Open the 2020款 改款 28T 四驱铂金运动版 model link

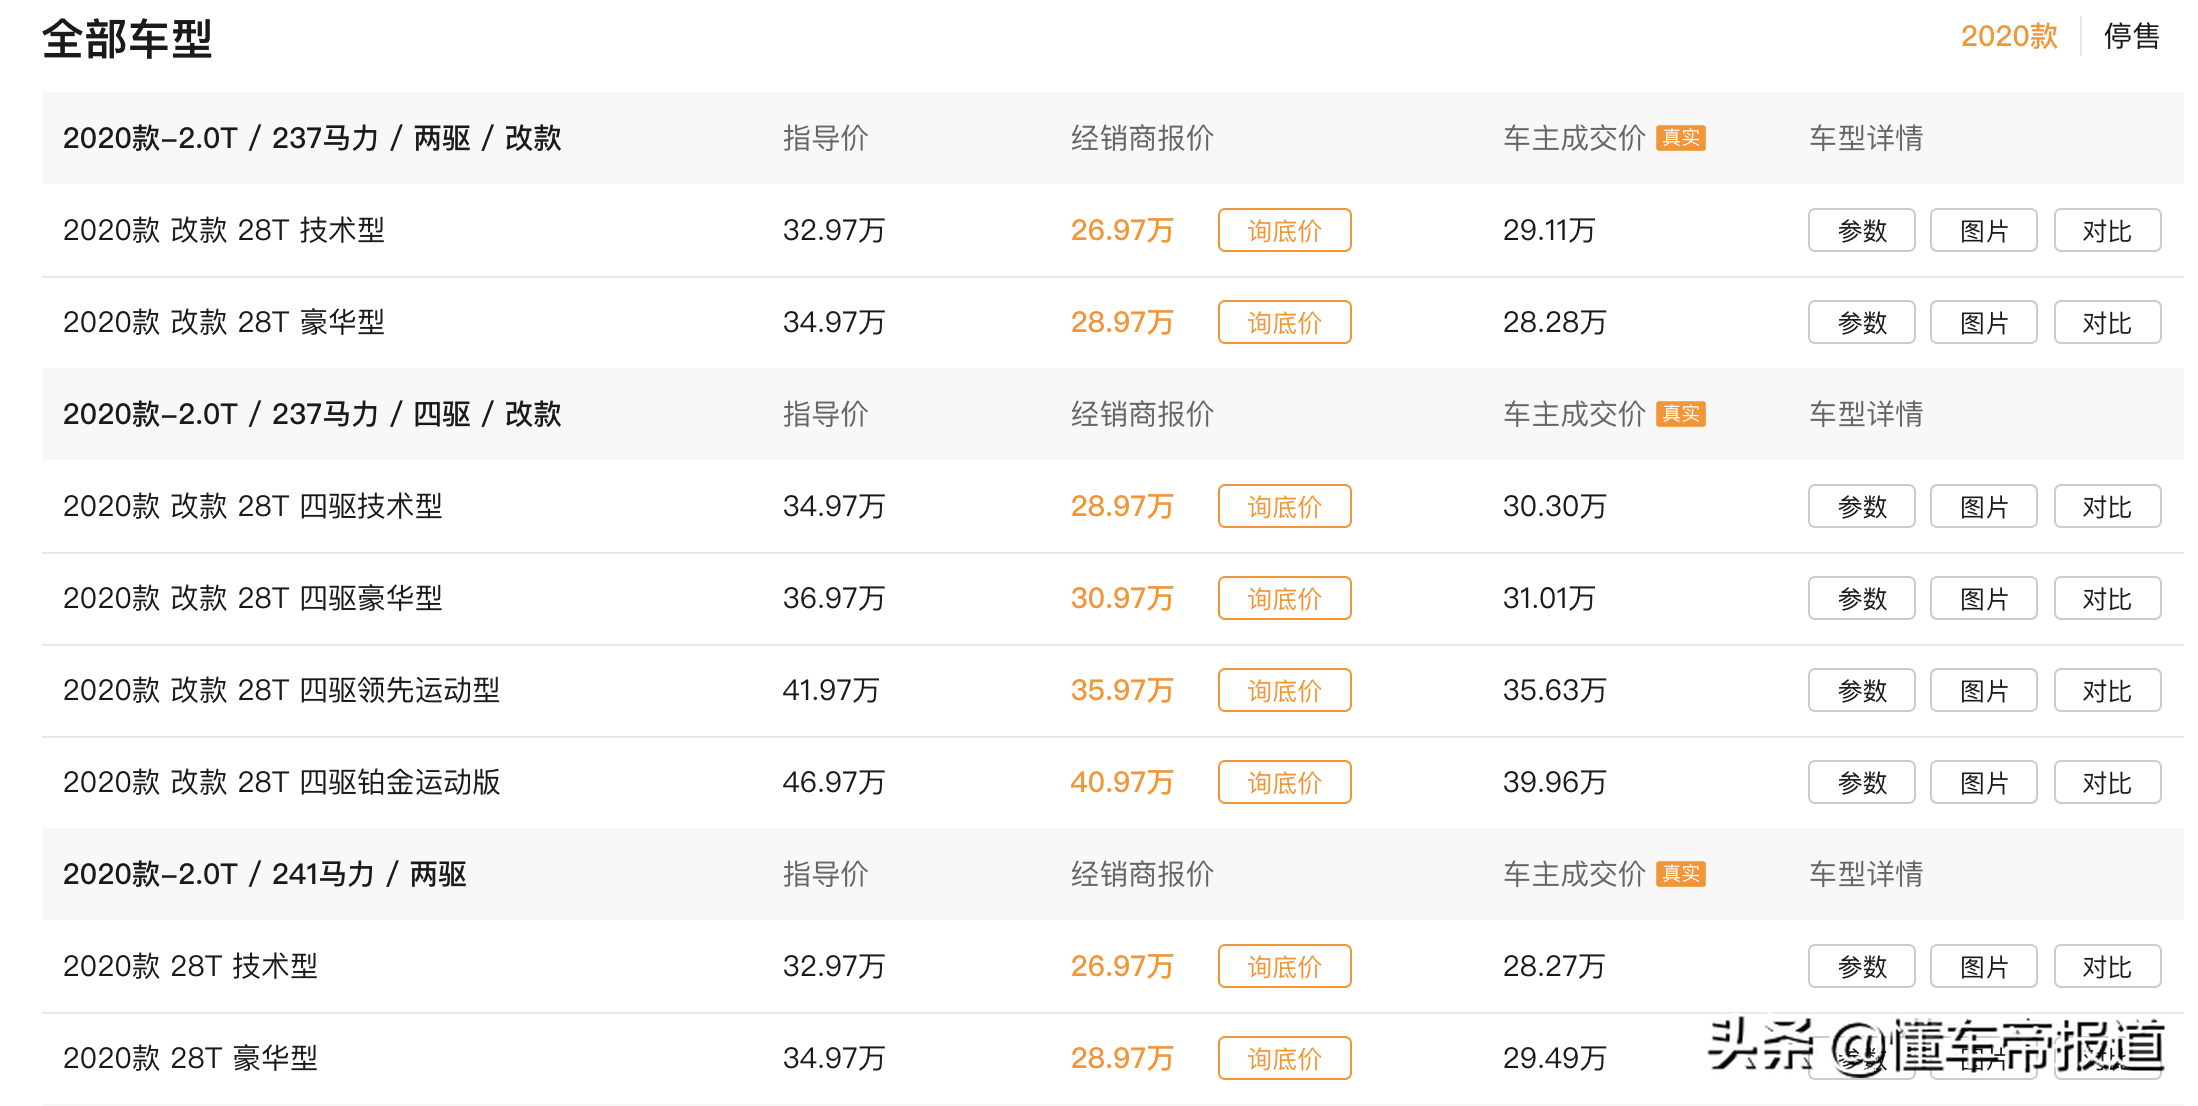[281, 782]
